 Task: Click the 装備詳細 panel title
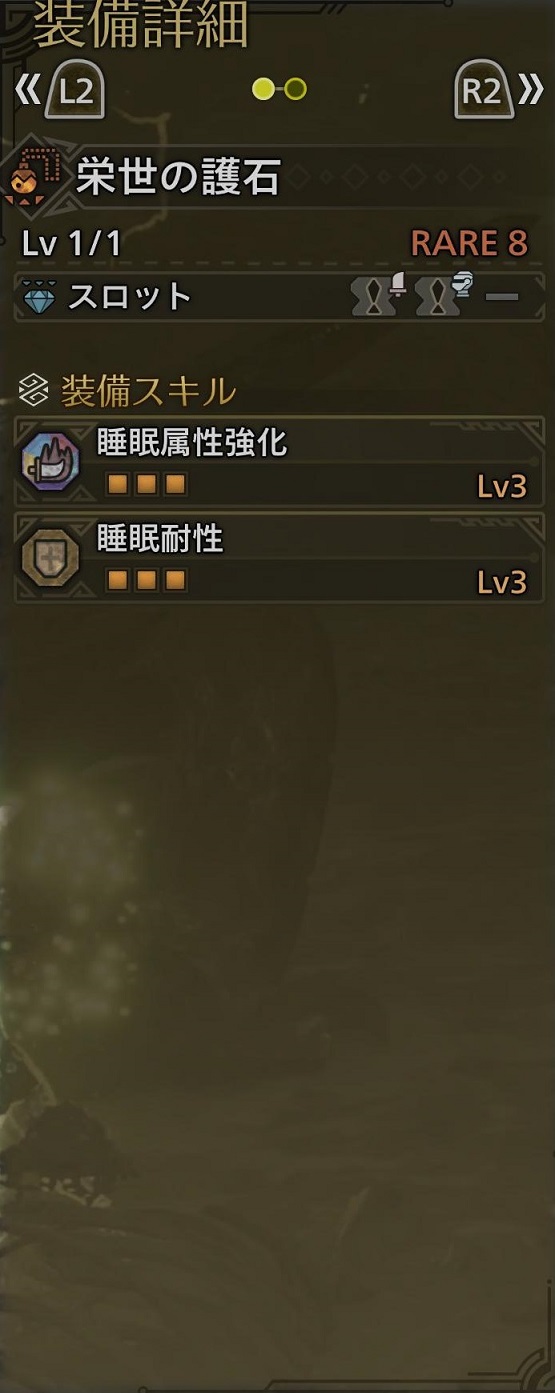tap(141, 25)
